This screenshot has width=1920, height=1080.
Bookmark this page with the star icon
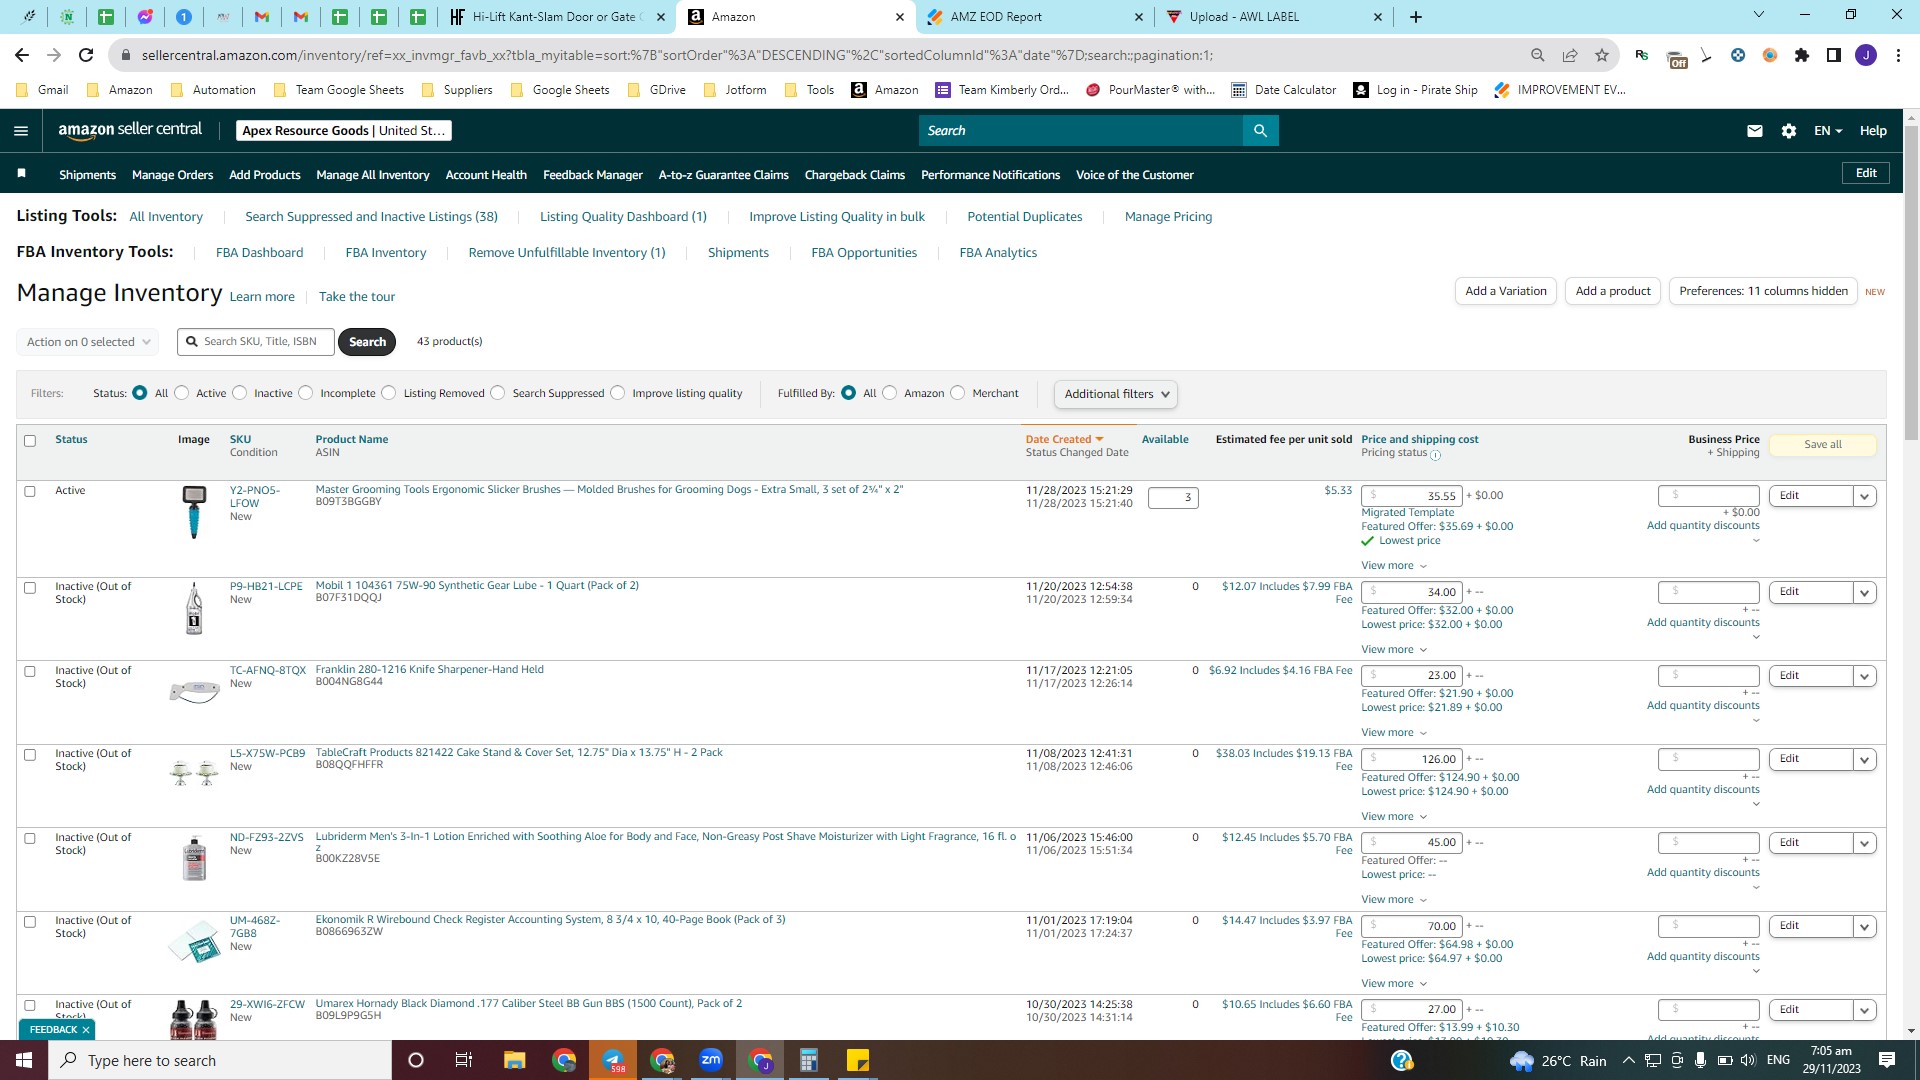point(1602,55)
